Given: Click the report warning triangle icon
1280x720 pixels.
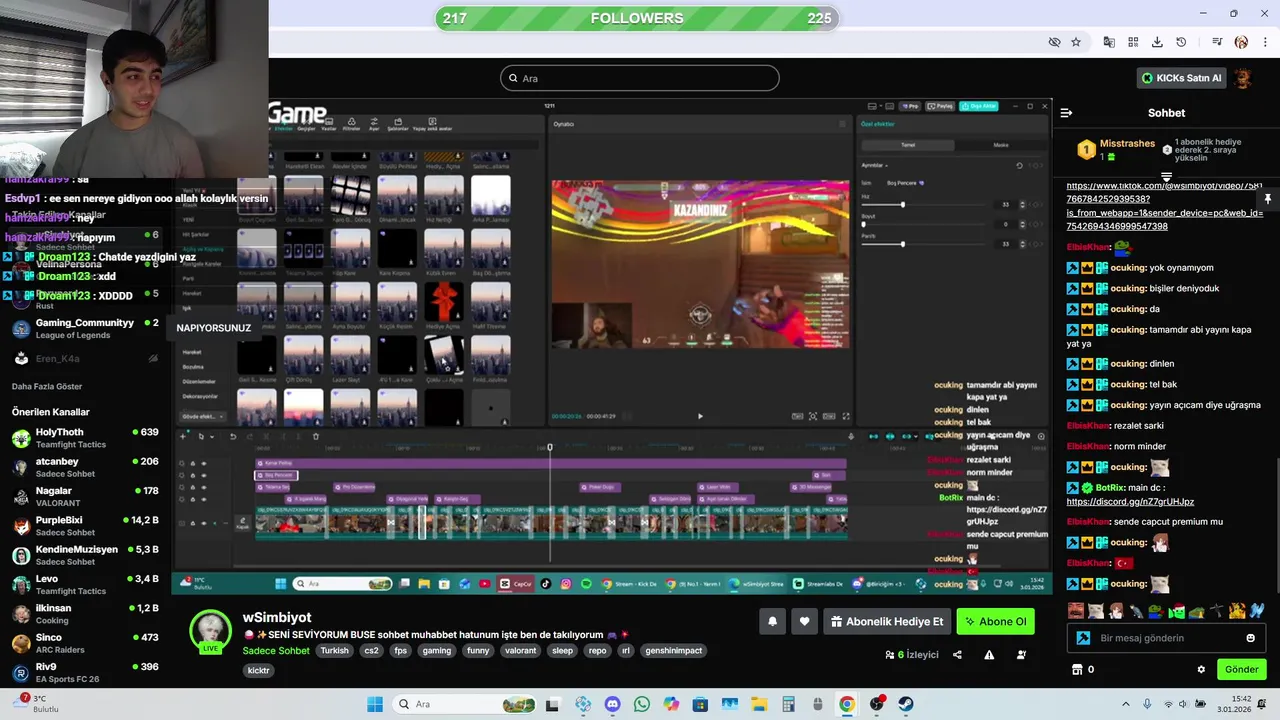Looking at the screenshot, I should pyautogui.click(x=989, y=655).
